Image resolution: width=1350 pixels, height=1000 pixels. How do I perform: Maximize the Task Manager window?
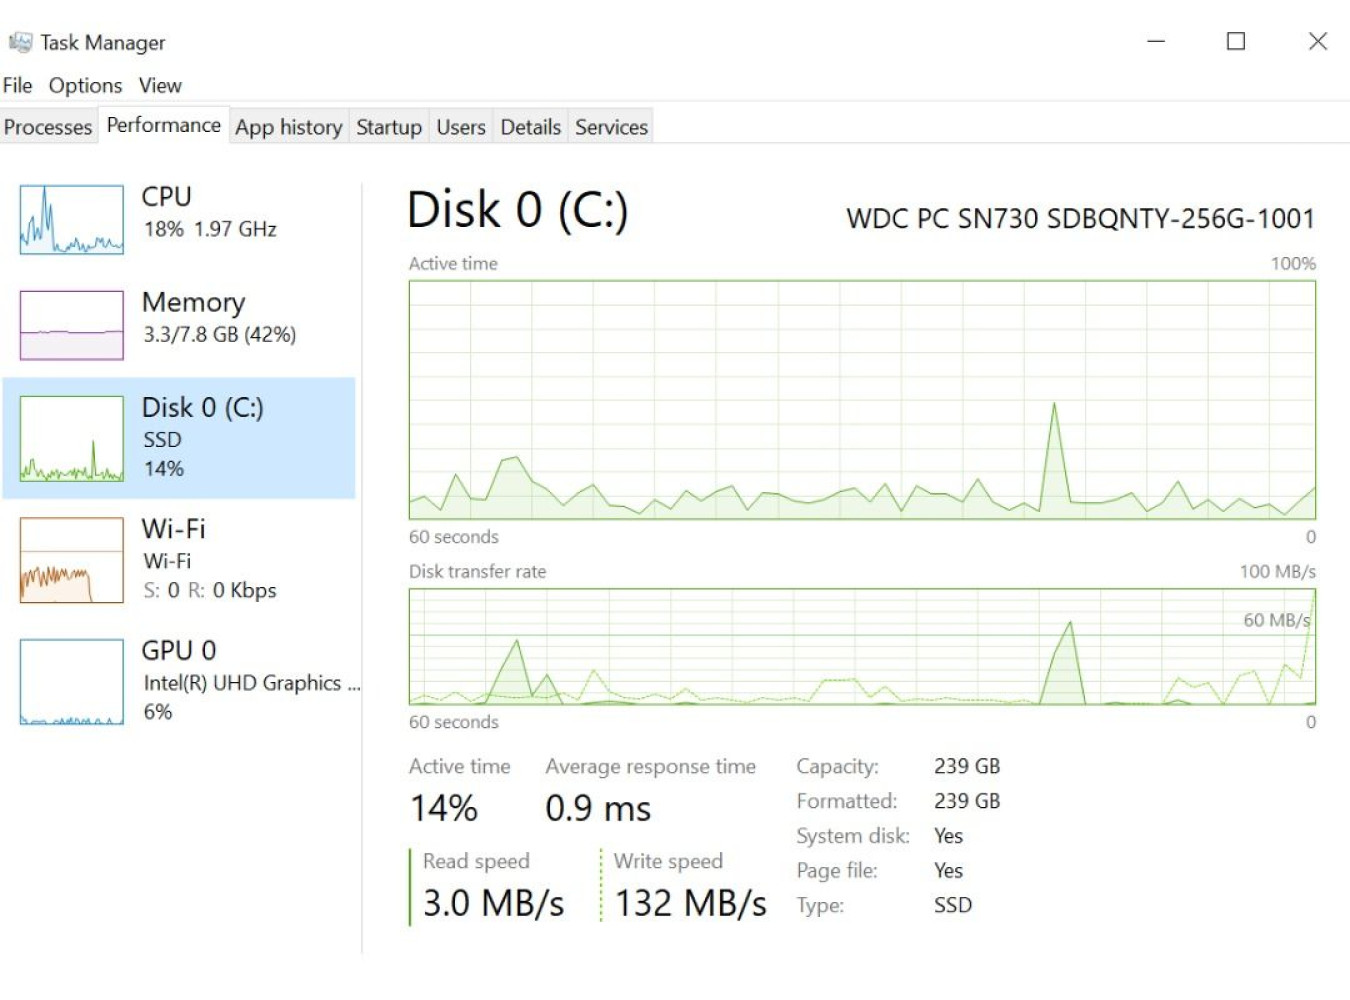click(1236, 41)
